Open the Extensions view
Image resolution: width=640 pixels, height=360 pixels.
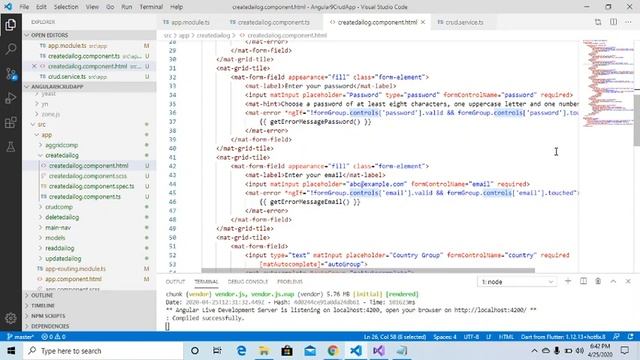11,122
